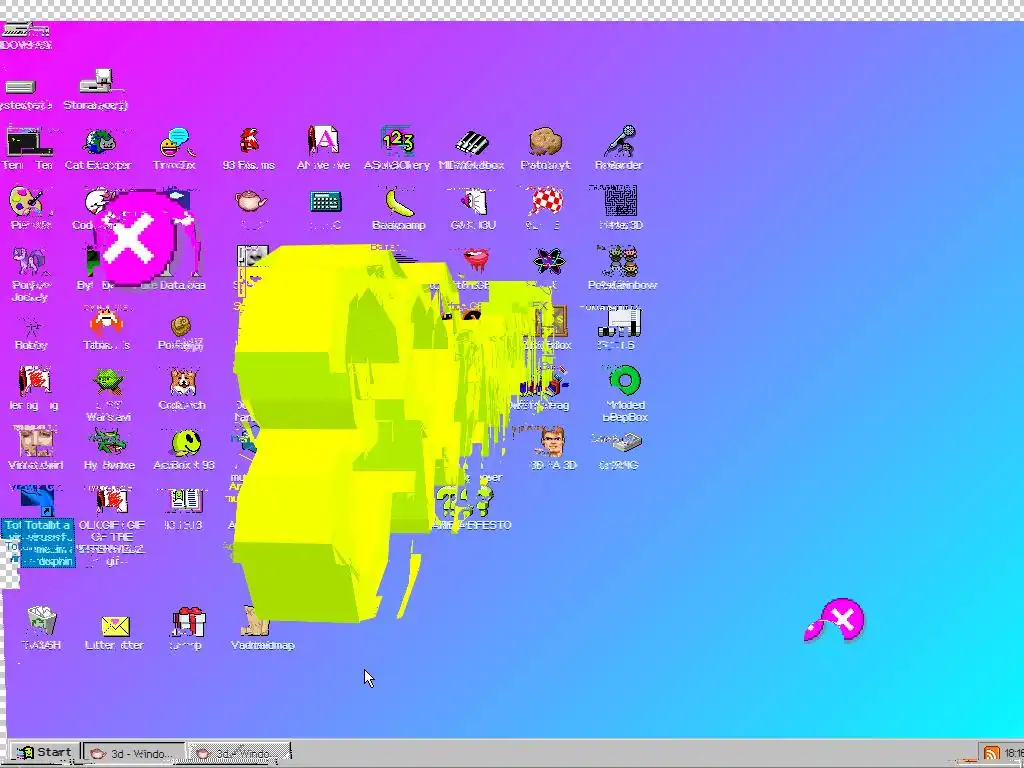Open the yellow love Letter envelope icon
Viewport: 1024px width, 768px height.
point(115,626)
